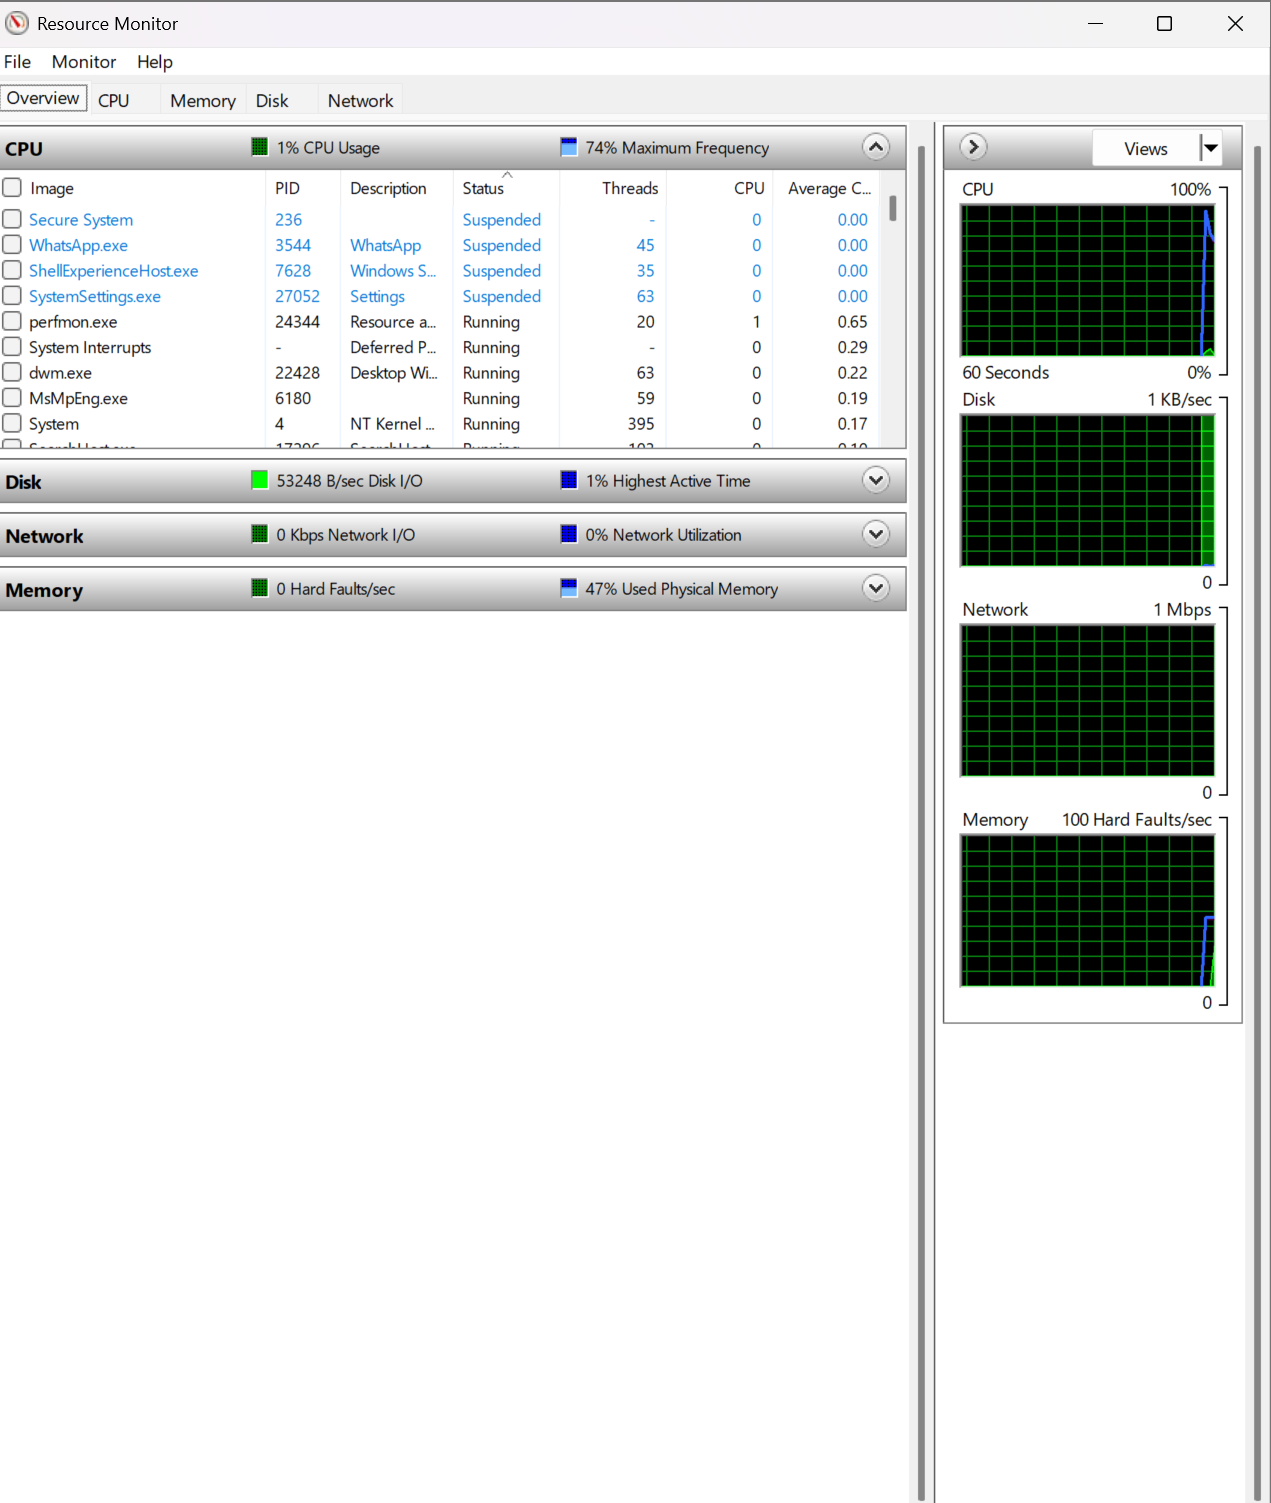The image size is (1271, 1503).
Task: Sort processes by Threads column header
Action: coord(629,188)
